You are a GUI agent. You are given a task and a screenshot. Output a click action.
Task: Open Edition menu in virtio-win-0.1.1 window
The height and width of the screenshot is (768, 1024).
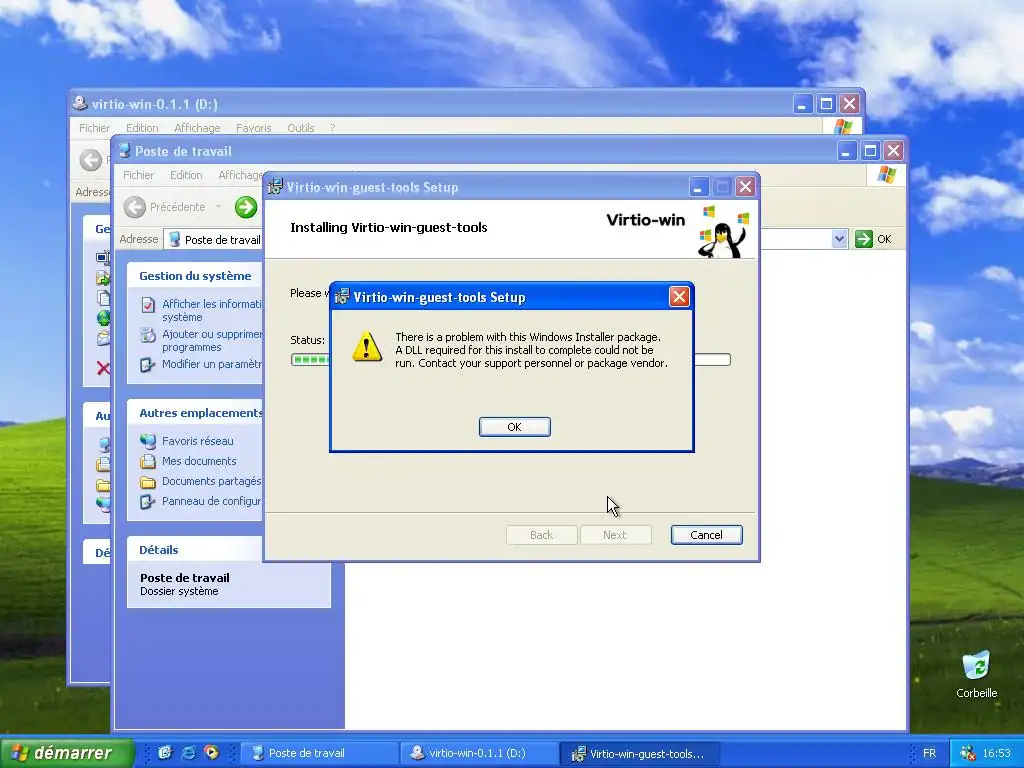[x=142, y=128]
